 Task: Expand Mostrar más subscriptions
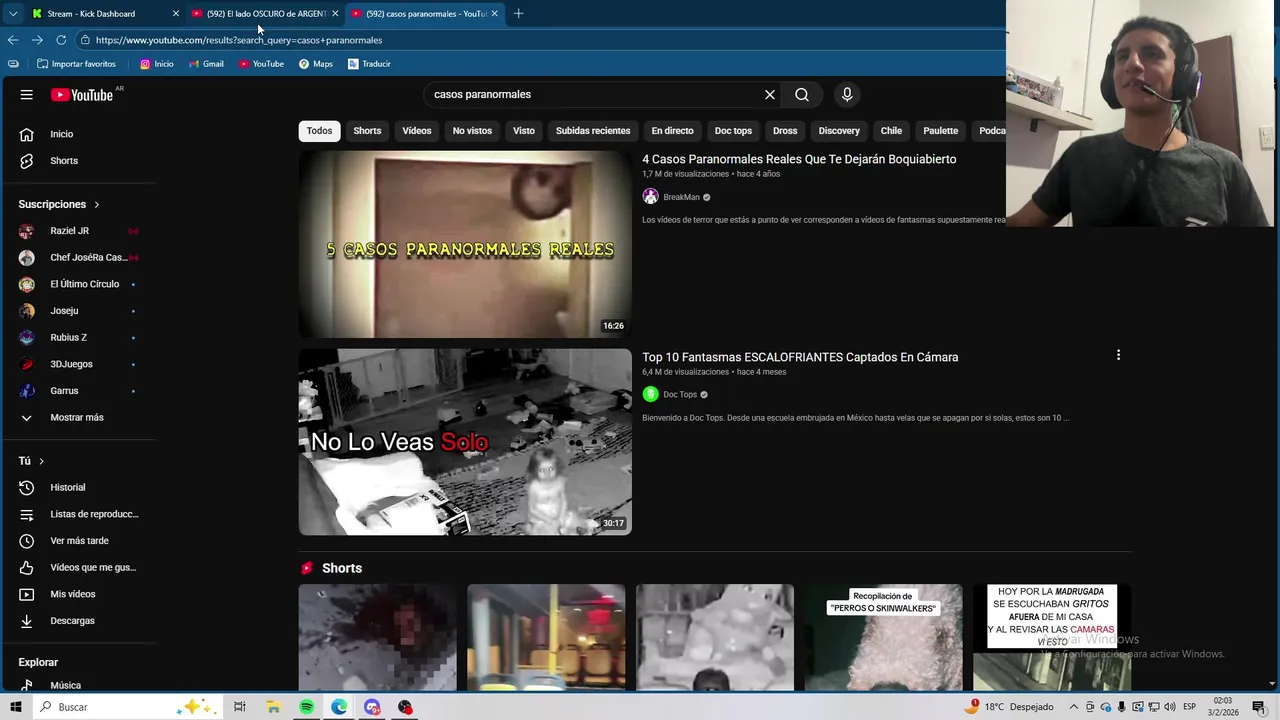tap(79, 417)
